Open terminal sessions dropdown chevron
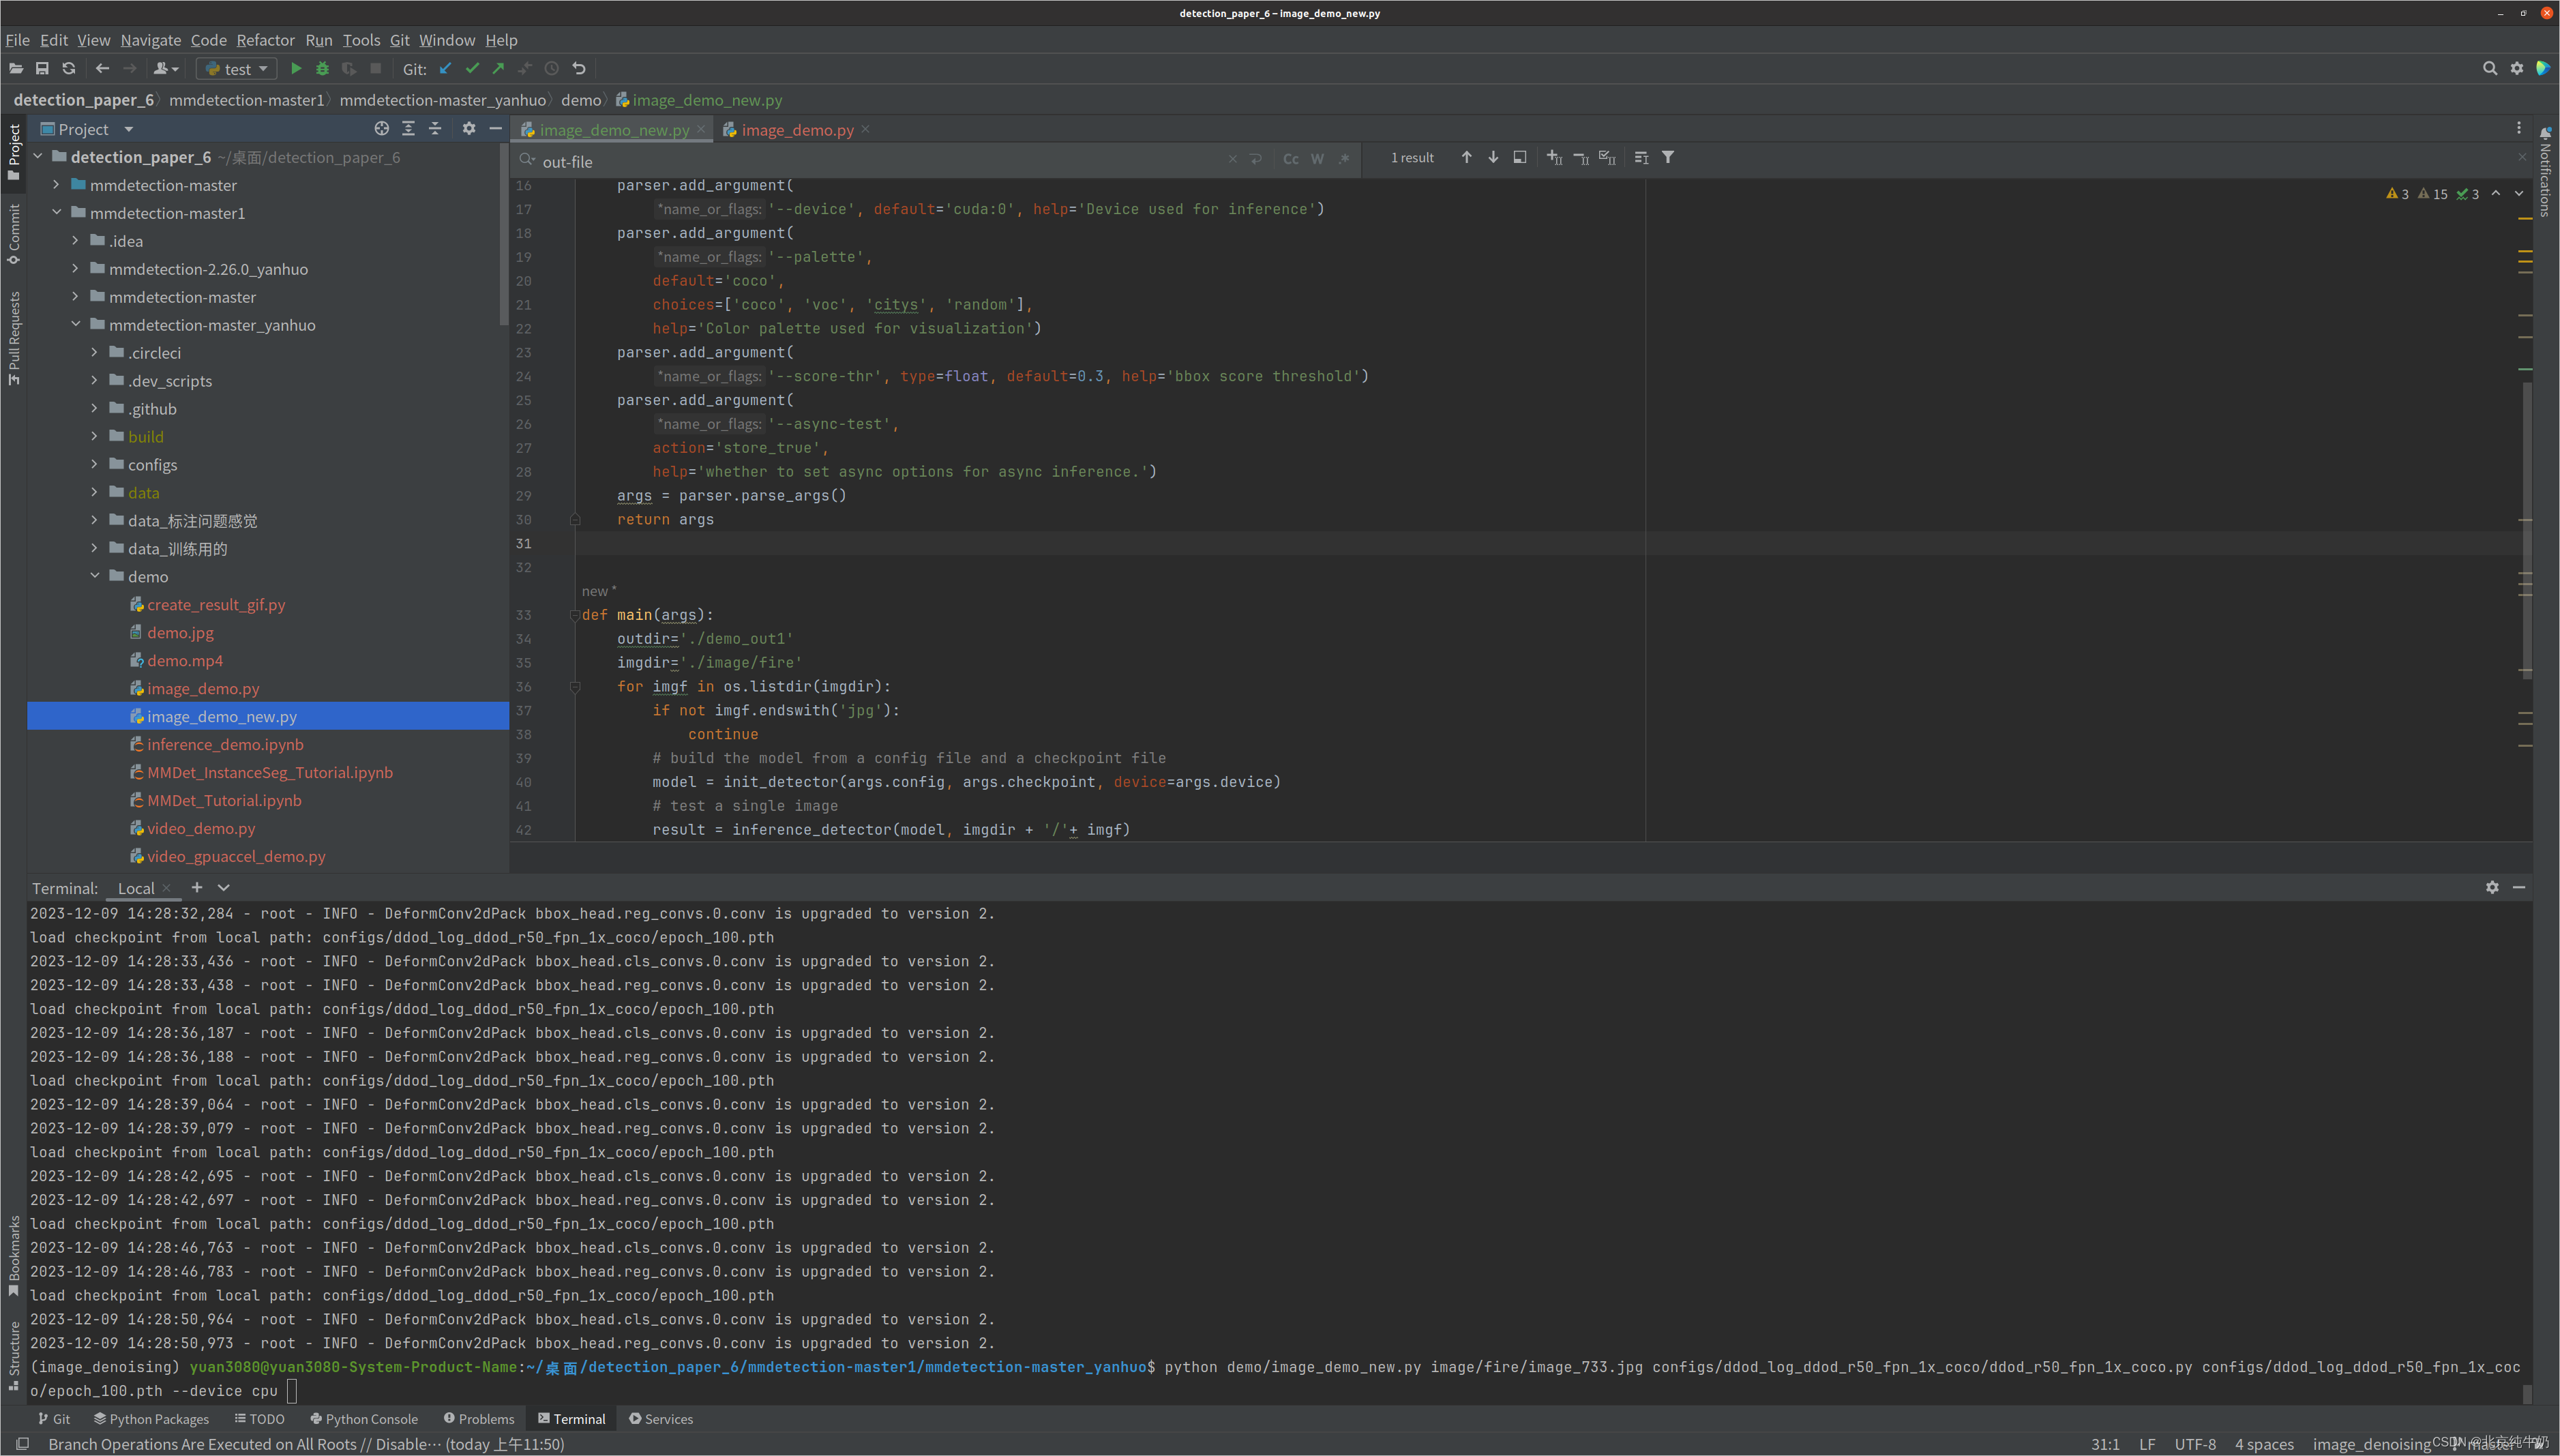2560x1456 pixels. tap(224, 888)
